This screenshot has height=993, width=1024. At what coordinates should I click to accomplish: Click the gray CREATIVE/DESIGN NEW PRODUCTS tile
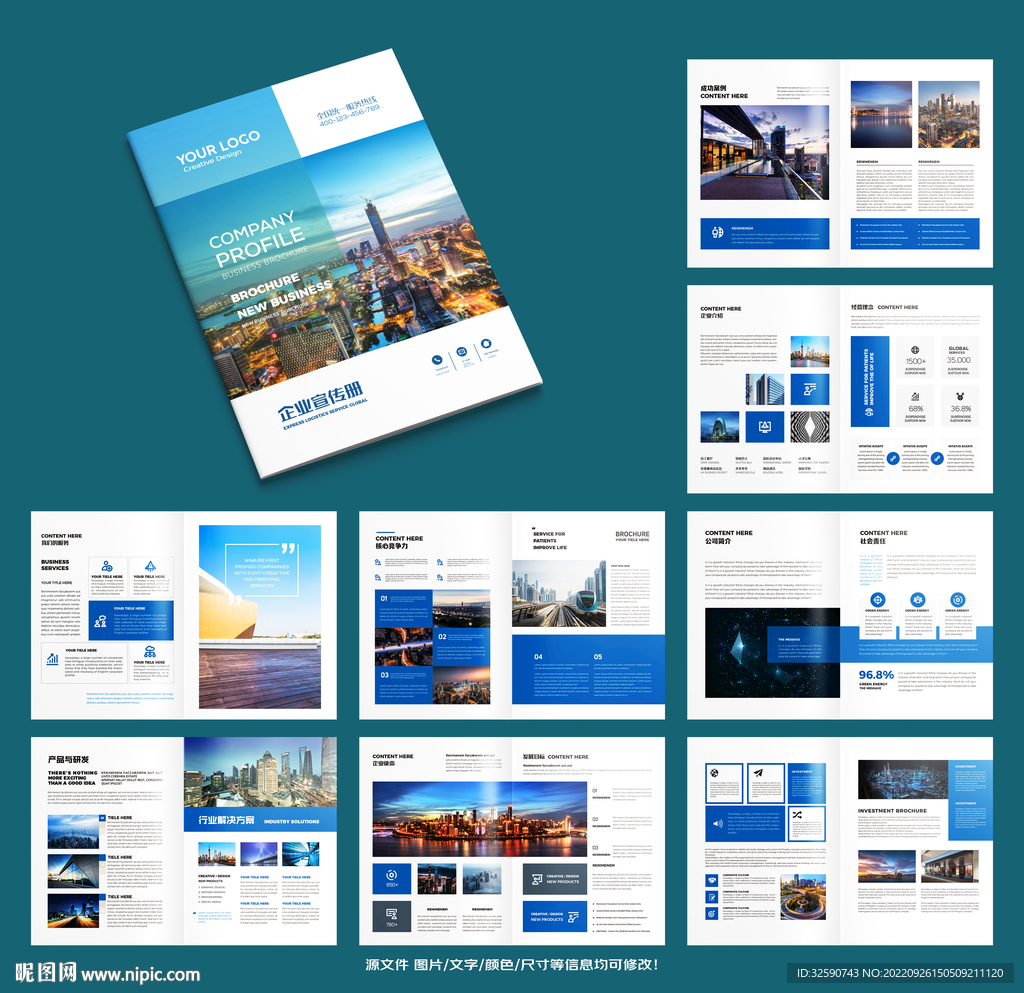click(x=554, y=879)
